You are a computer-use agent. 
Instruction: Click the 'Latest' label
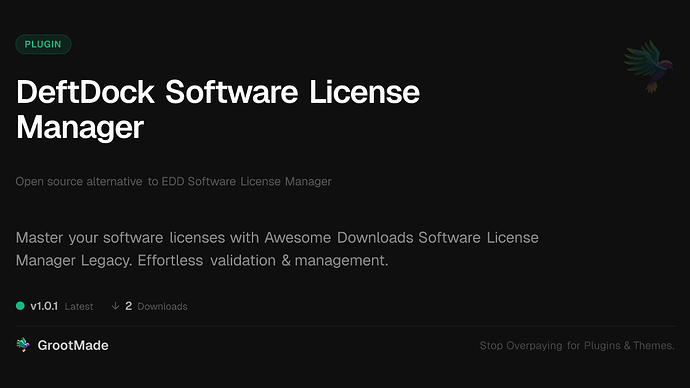79,307
